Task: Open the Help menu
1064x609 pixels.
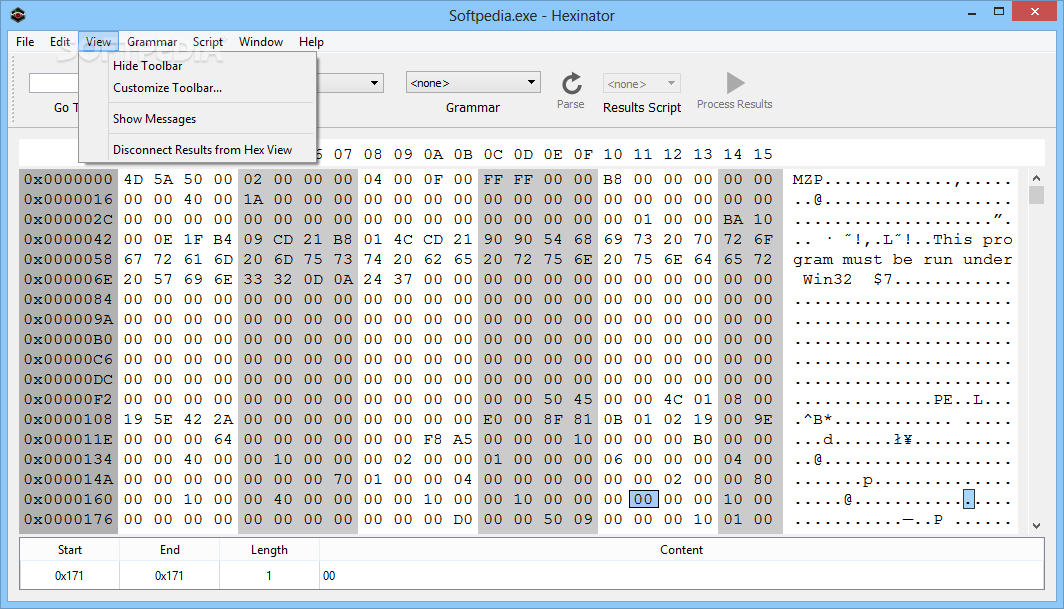Action: click(311, 41)
